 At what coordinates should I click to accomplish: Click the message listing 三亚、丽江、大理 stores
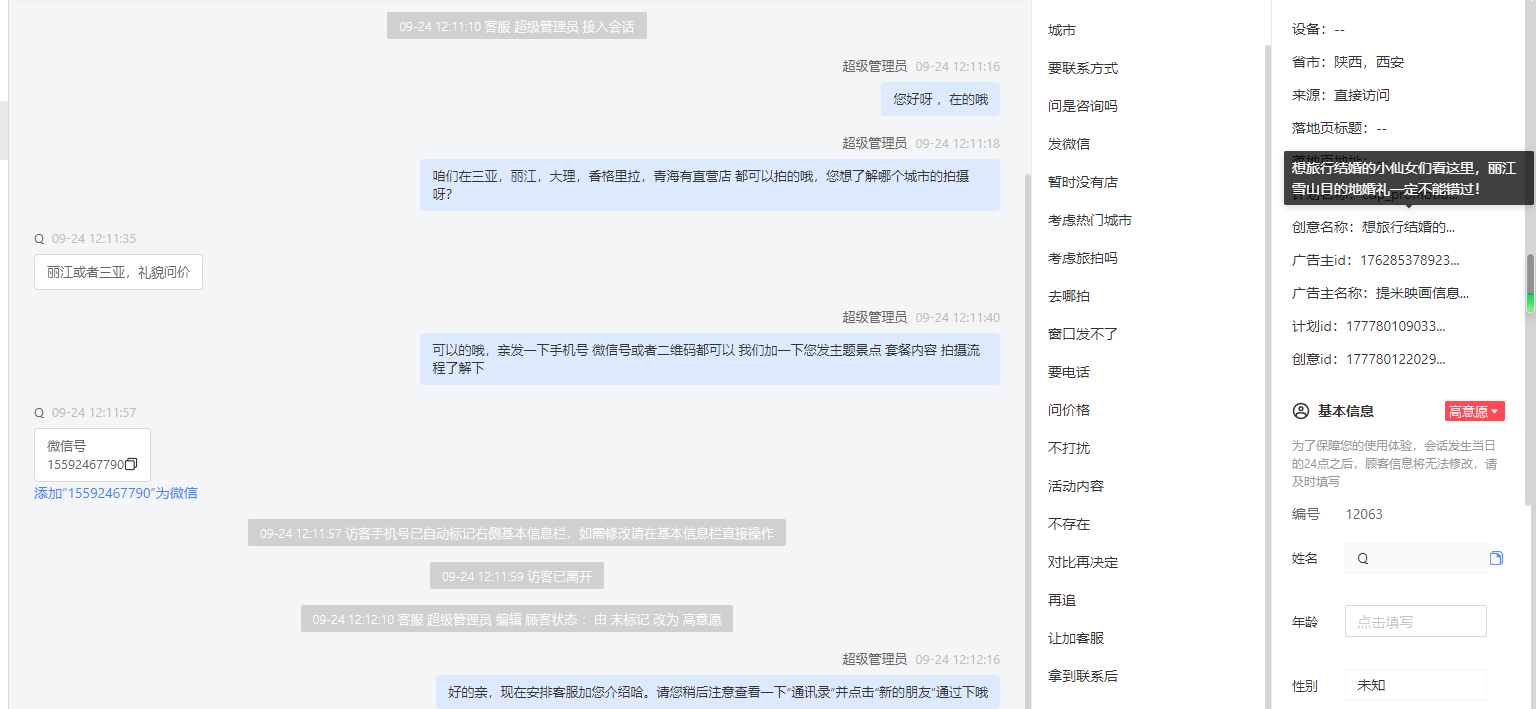[710, 185]
